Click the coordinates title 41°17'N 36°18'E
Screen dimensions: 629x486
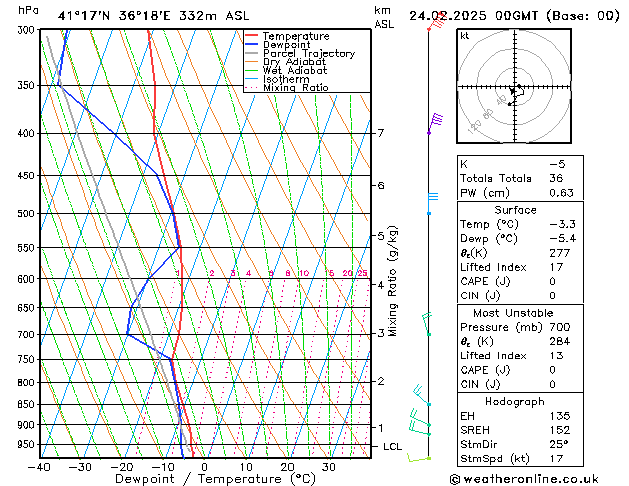point(114,16)
